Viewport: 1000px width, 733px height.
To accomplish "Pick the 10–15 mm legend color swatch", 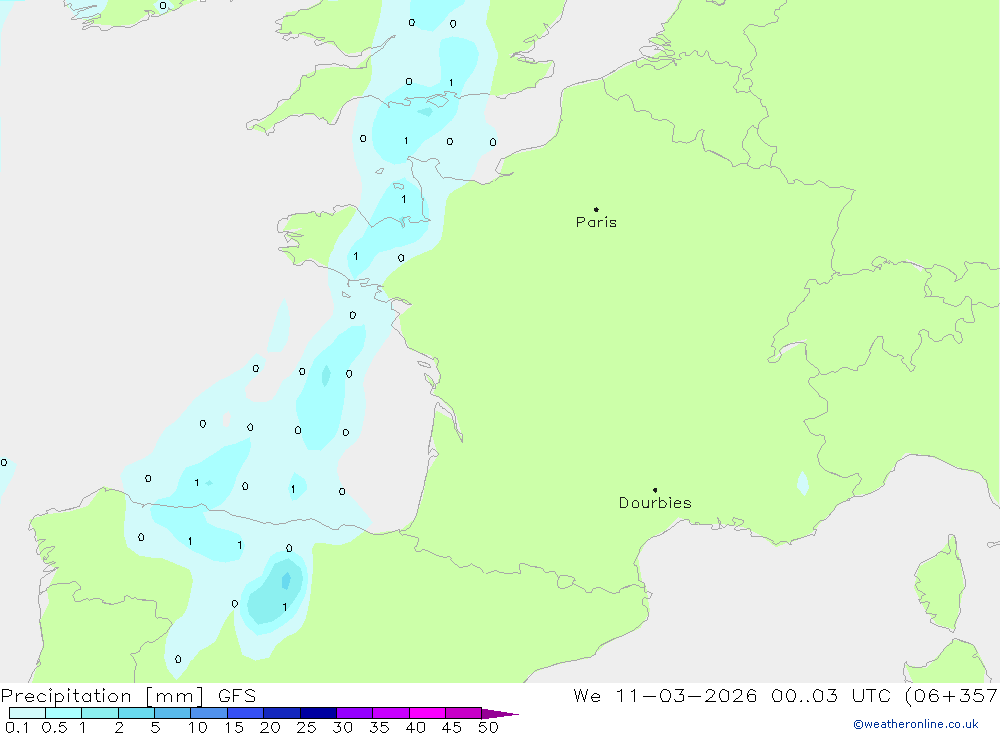I will [209, 713].
